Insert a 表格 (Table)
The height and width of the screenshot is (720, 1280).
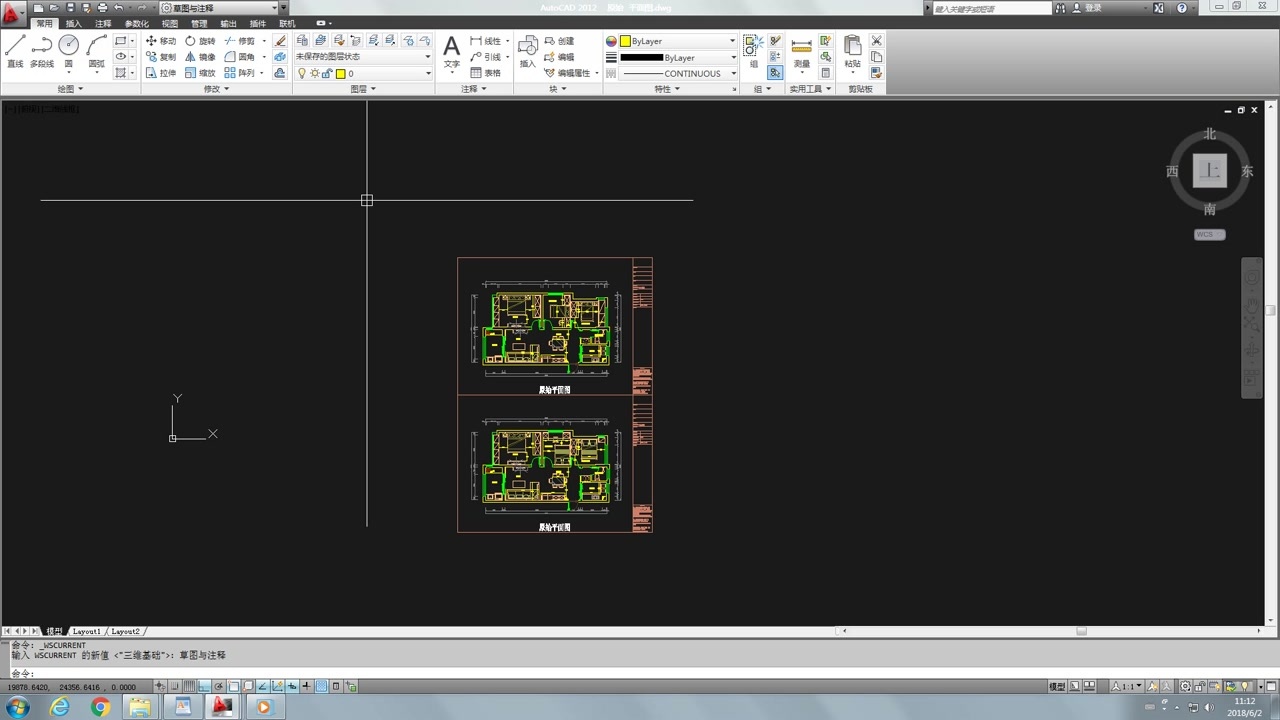[x=486, y=73]
